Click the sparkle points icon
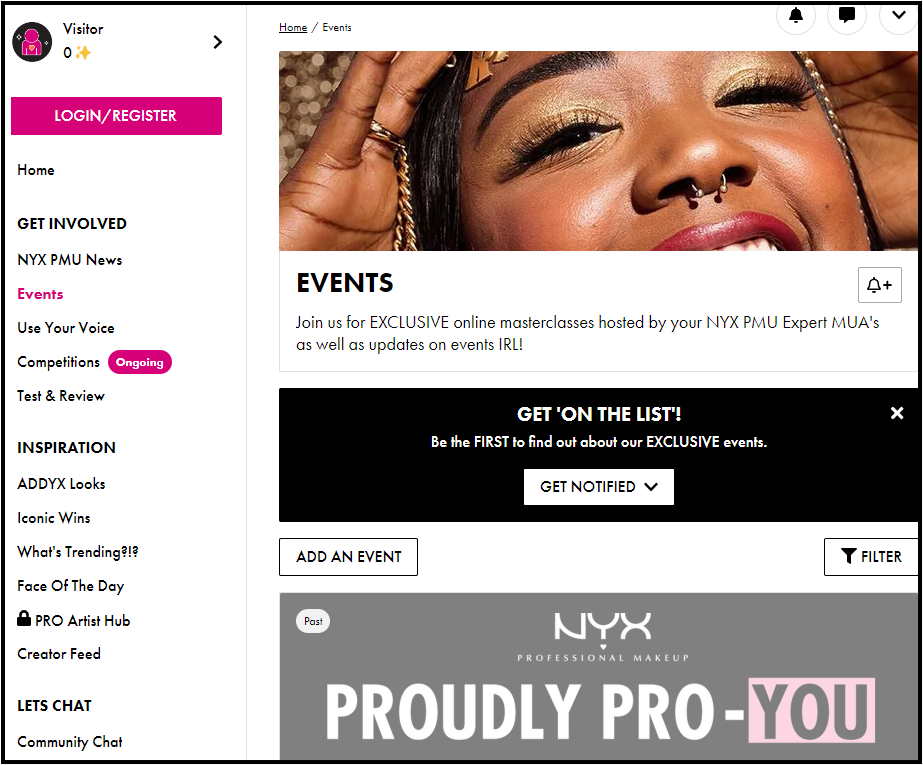 point(83,53)
